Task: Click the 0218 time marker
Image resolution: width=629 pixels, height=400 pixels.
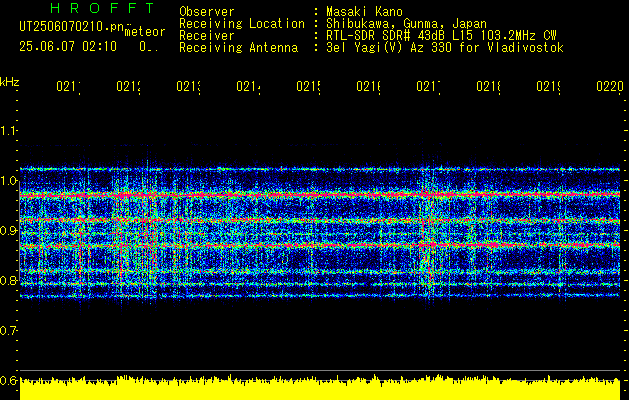Action: [x=489, y=86]
